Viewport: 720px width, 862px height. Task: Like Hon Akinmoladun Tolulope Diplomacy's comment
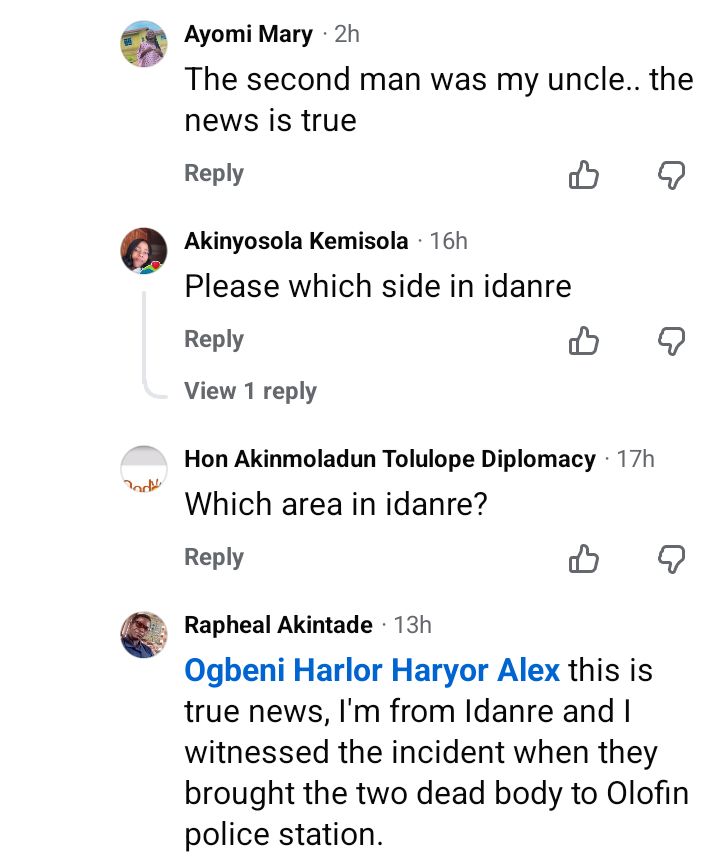pos(583,560)
